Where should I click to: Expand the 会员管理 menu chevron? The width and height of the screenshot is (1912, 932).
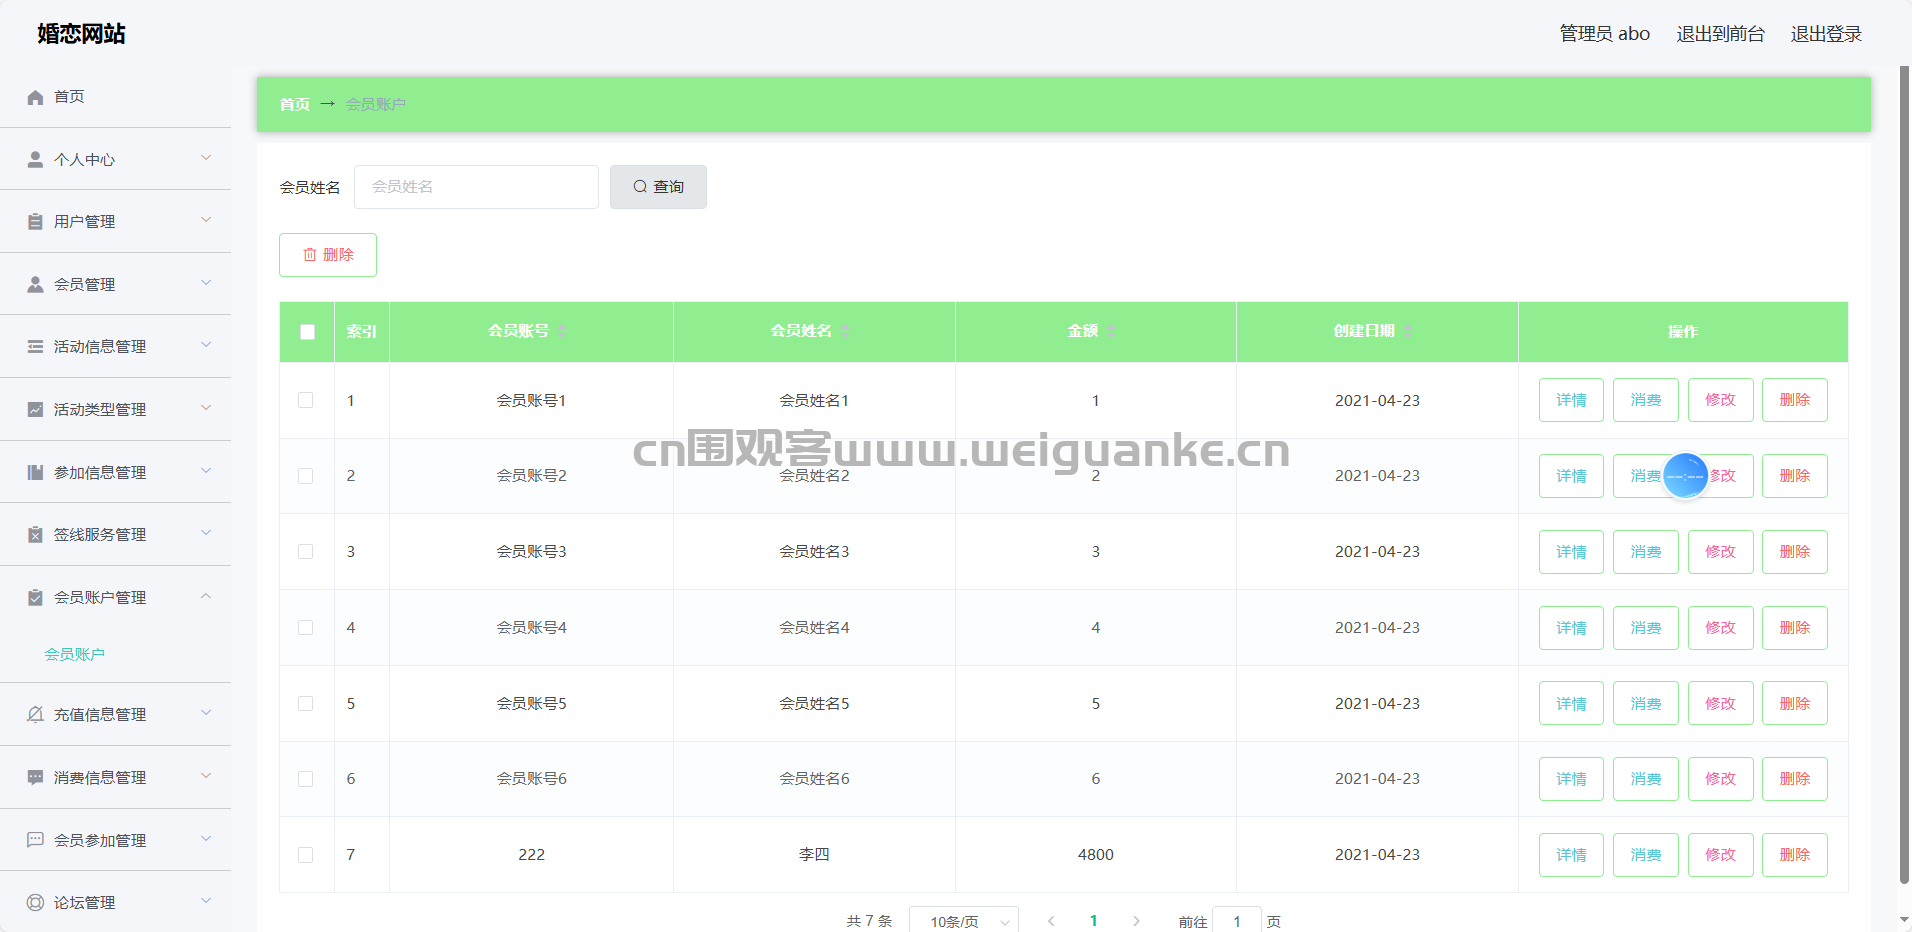pyautogui.click(x=206, y=283)
